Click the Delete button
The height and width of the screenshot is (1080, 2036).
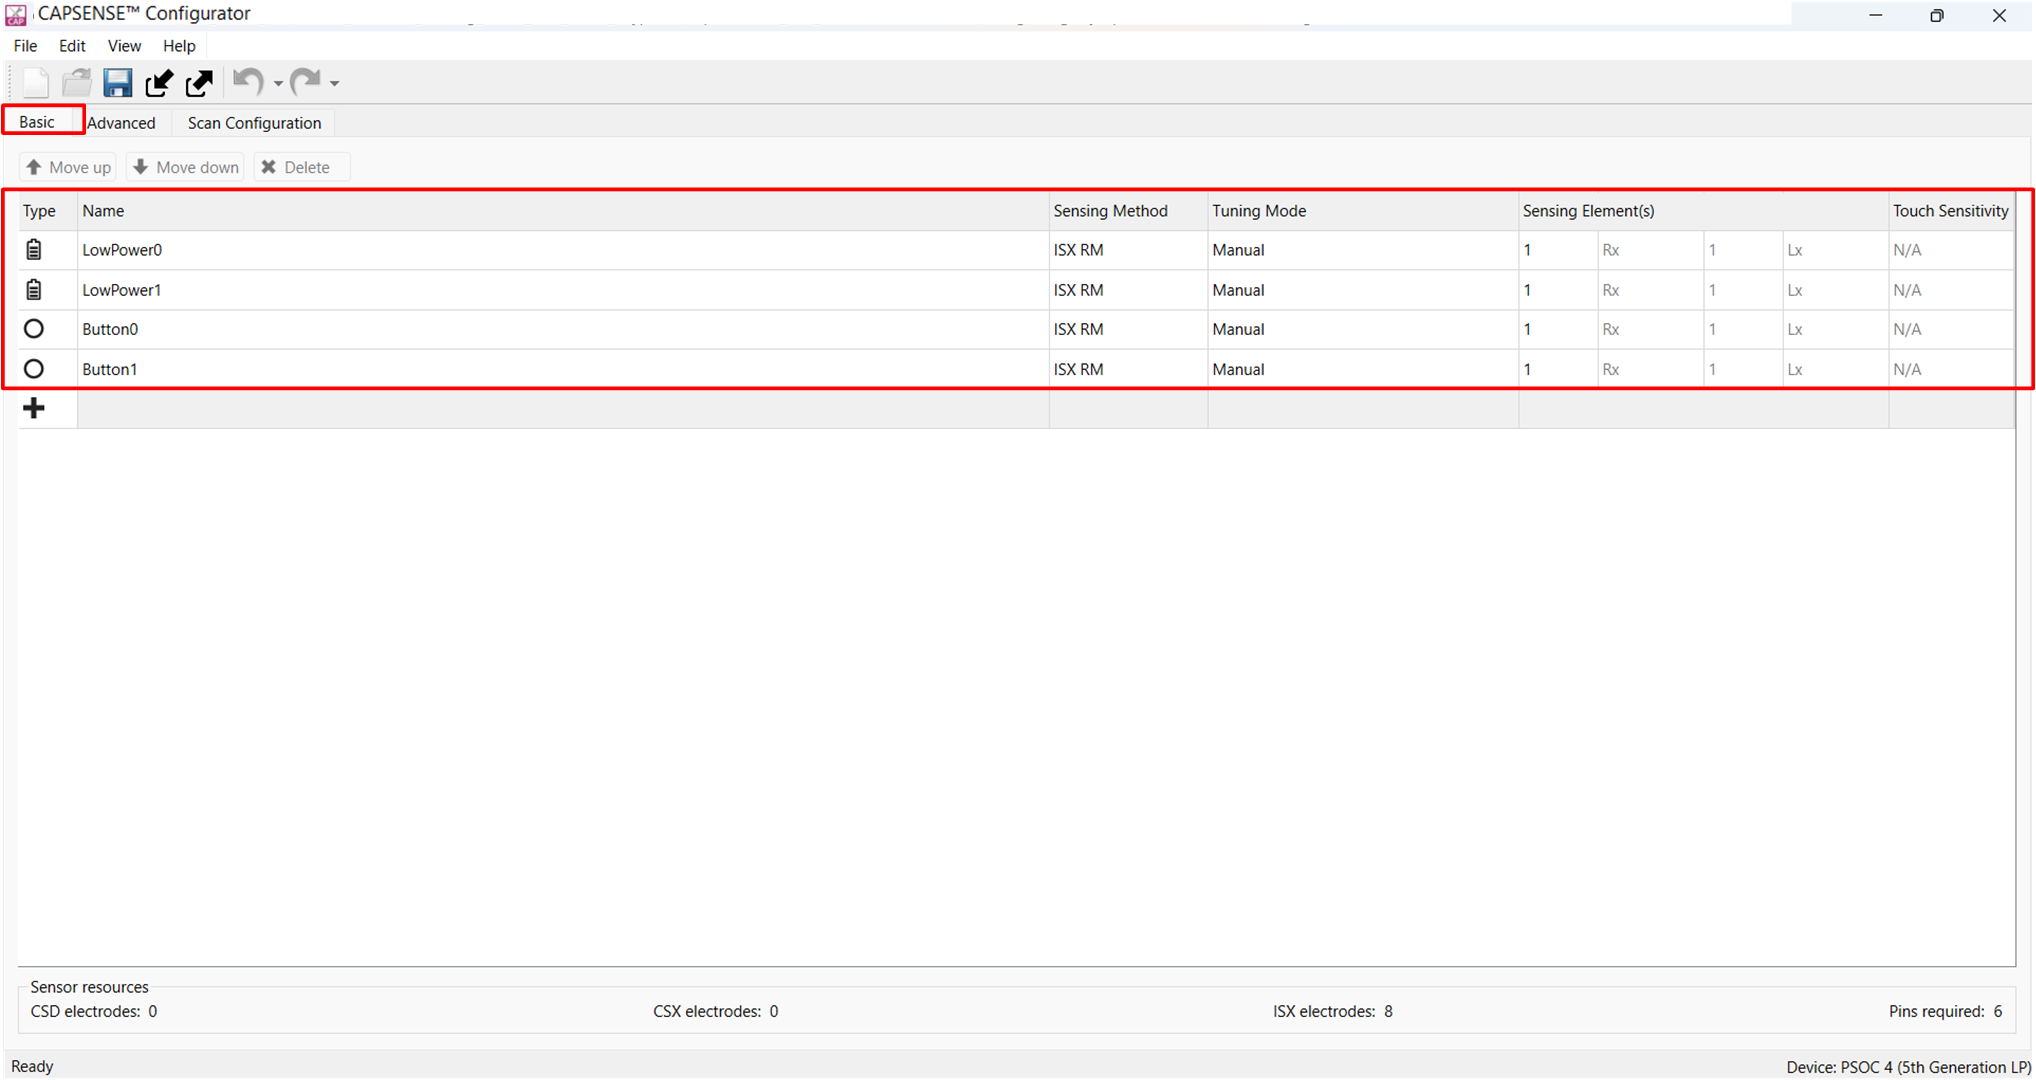pyautogui.click(x=301, y=167)
